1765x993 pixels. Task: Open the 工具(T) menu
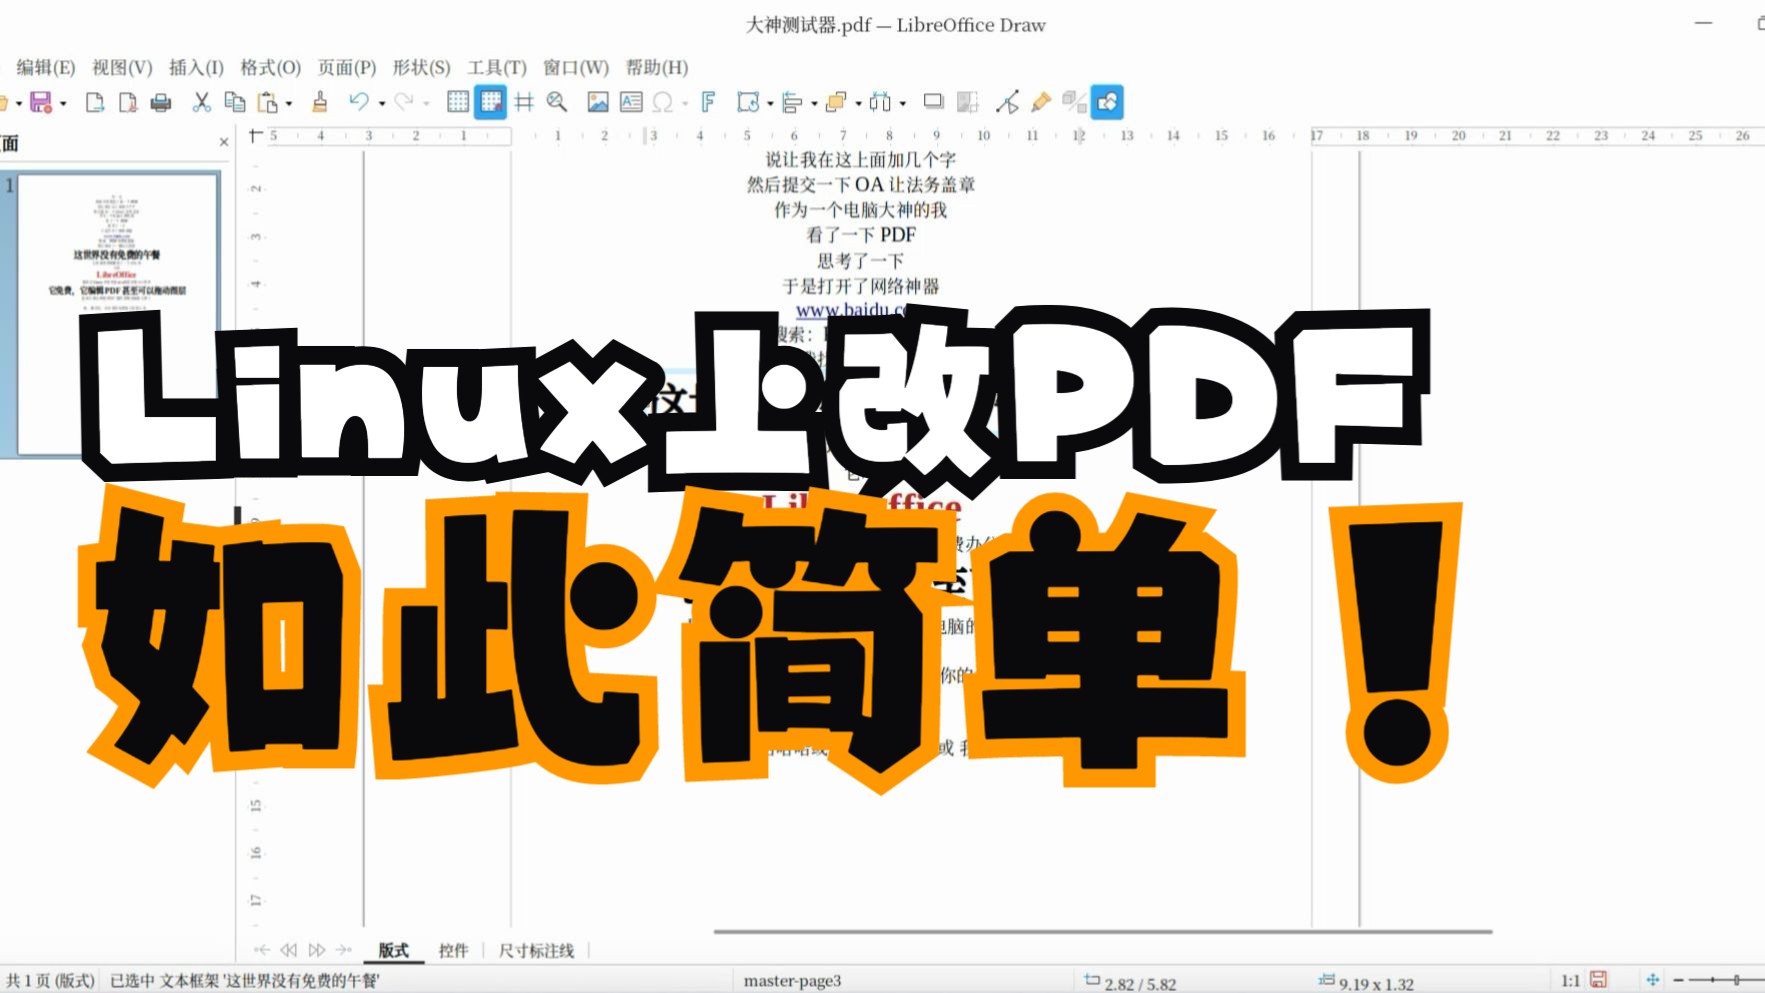tap(497, 67)
